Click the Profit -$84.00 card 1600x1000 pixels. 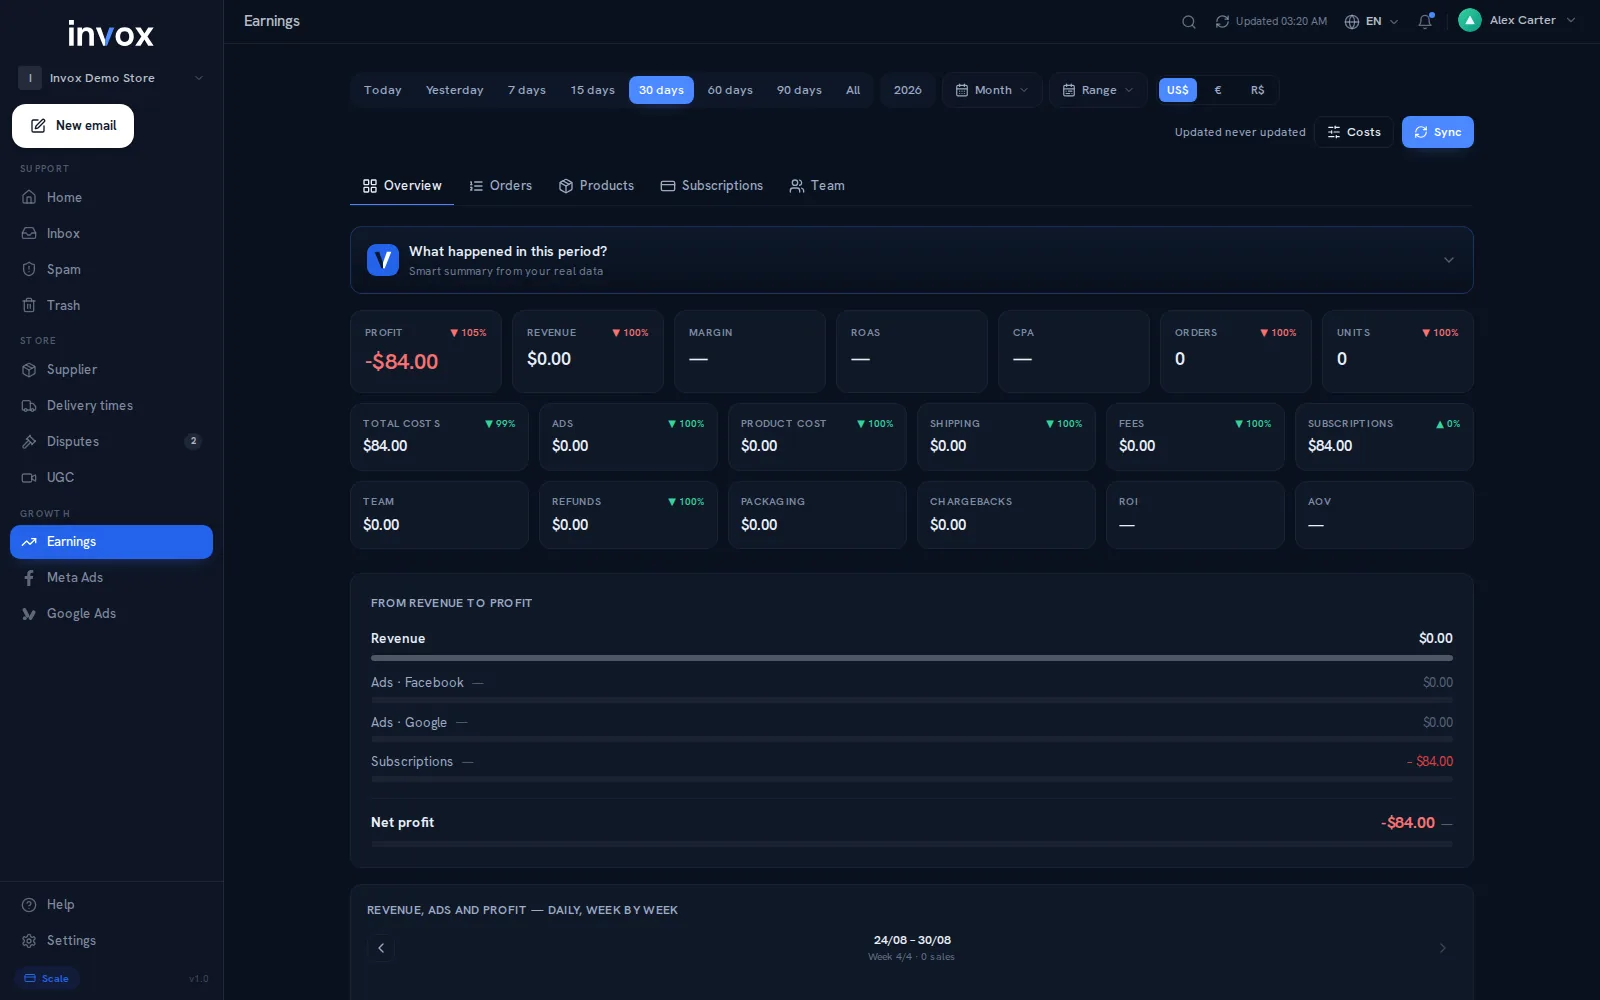pyautogui.click(x=426, y=351)
